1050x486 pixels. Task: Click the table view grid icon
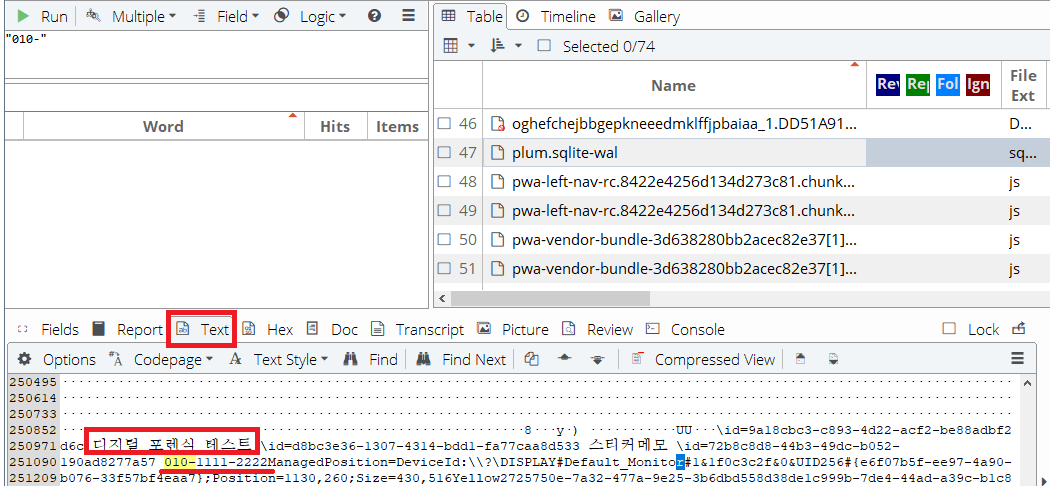coord(451,46)
